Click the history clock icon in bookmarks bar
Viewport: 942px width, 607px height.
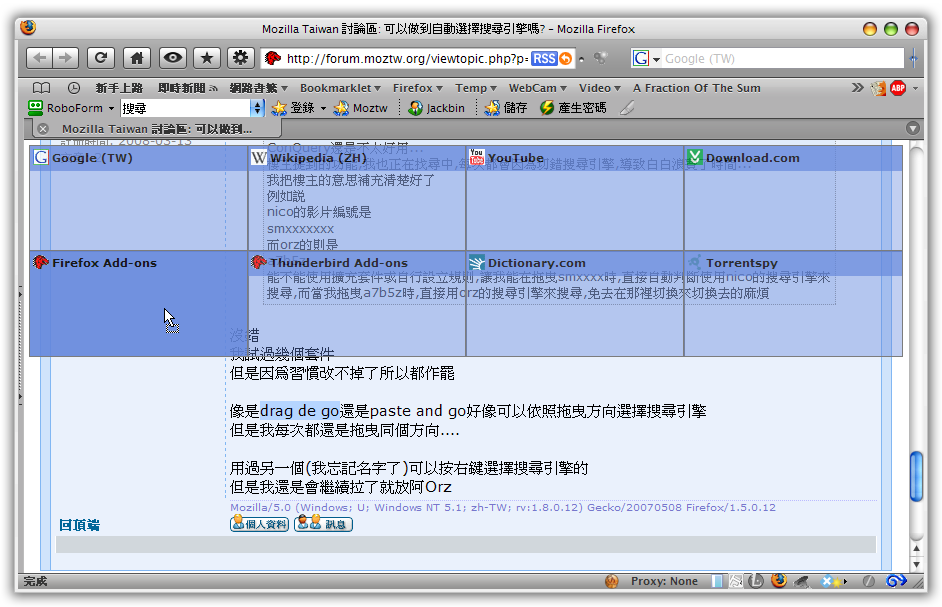pos(74,88)
